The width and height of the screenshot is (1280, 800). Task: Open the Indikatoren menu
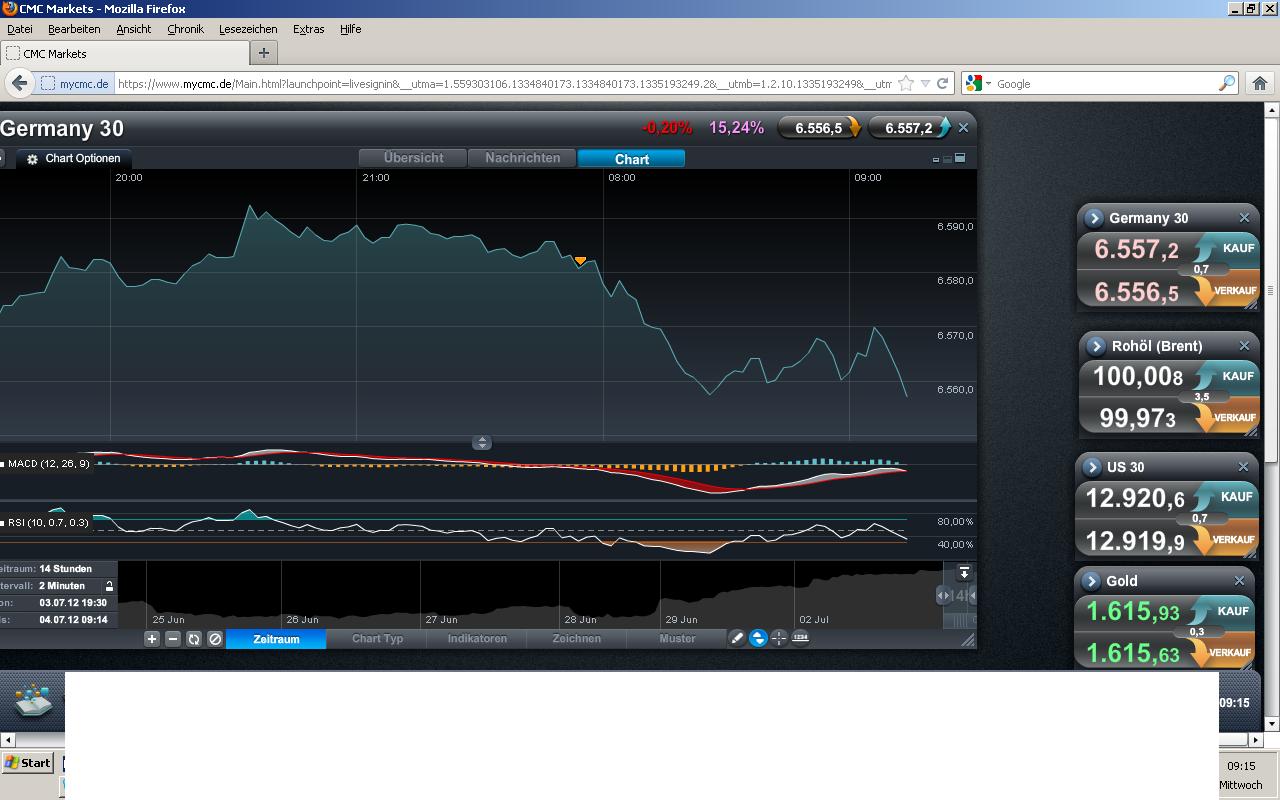[477, 639]
